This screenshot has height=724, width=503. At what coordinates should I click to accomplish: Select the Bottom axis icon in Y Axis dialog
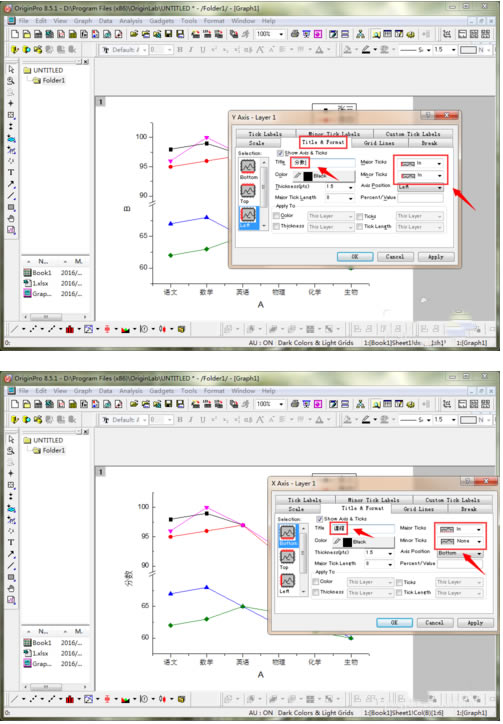click(248, 166)
